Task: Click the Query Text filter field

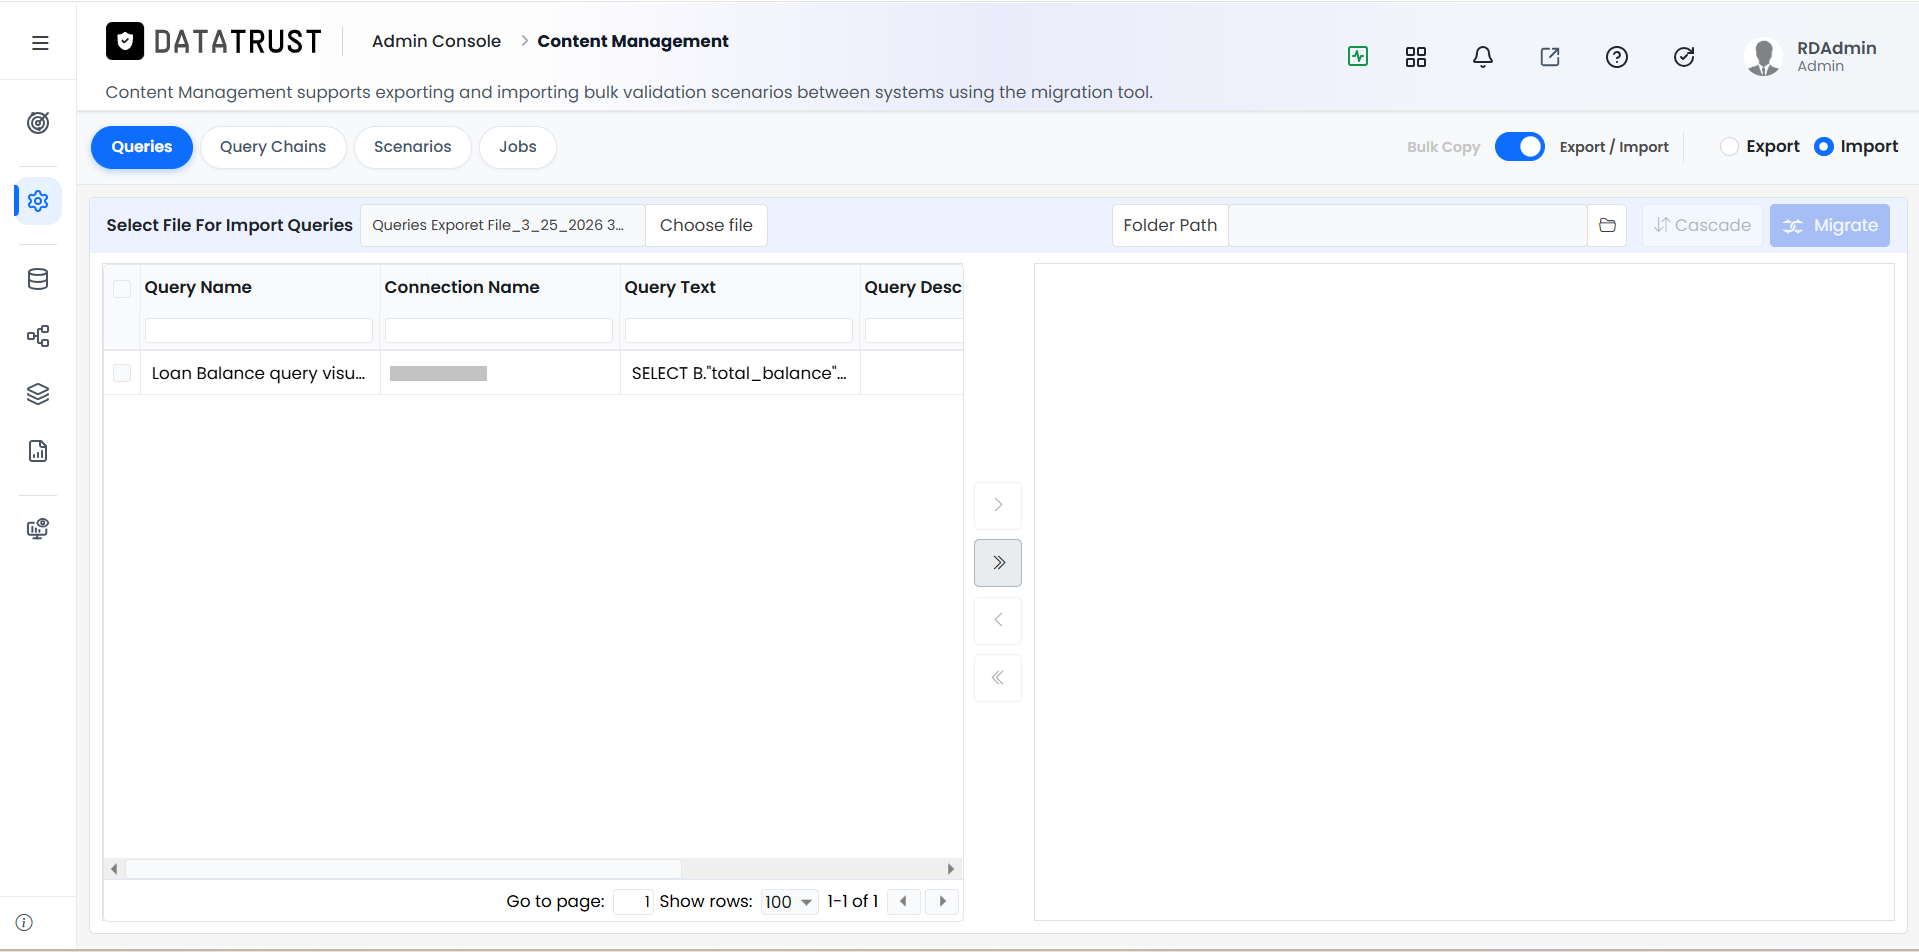Action: click(739, 330)
